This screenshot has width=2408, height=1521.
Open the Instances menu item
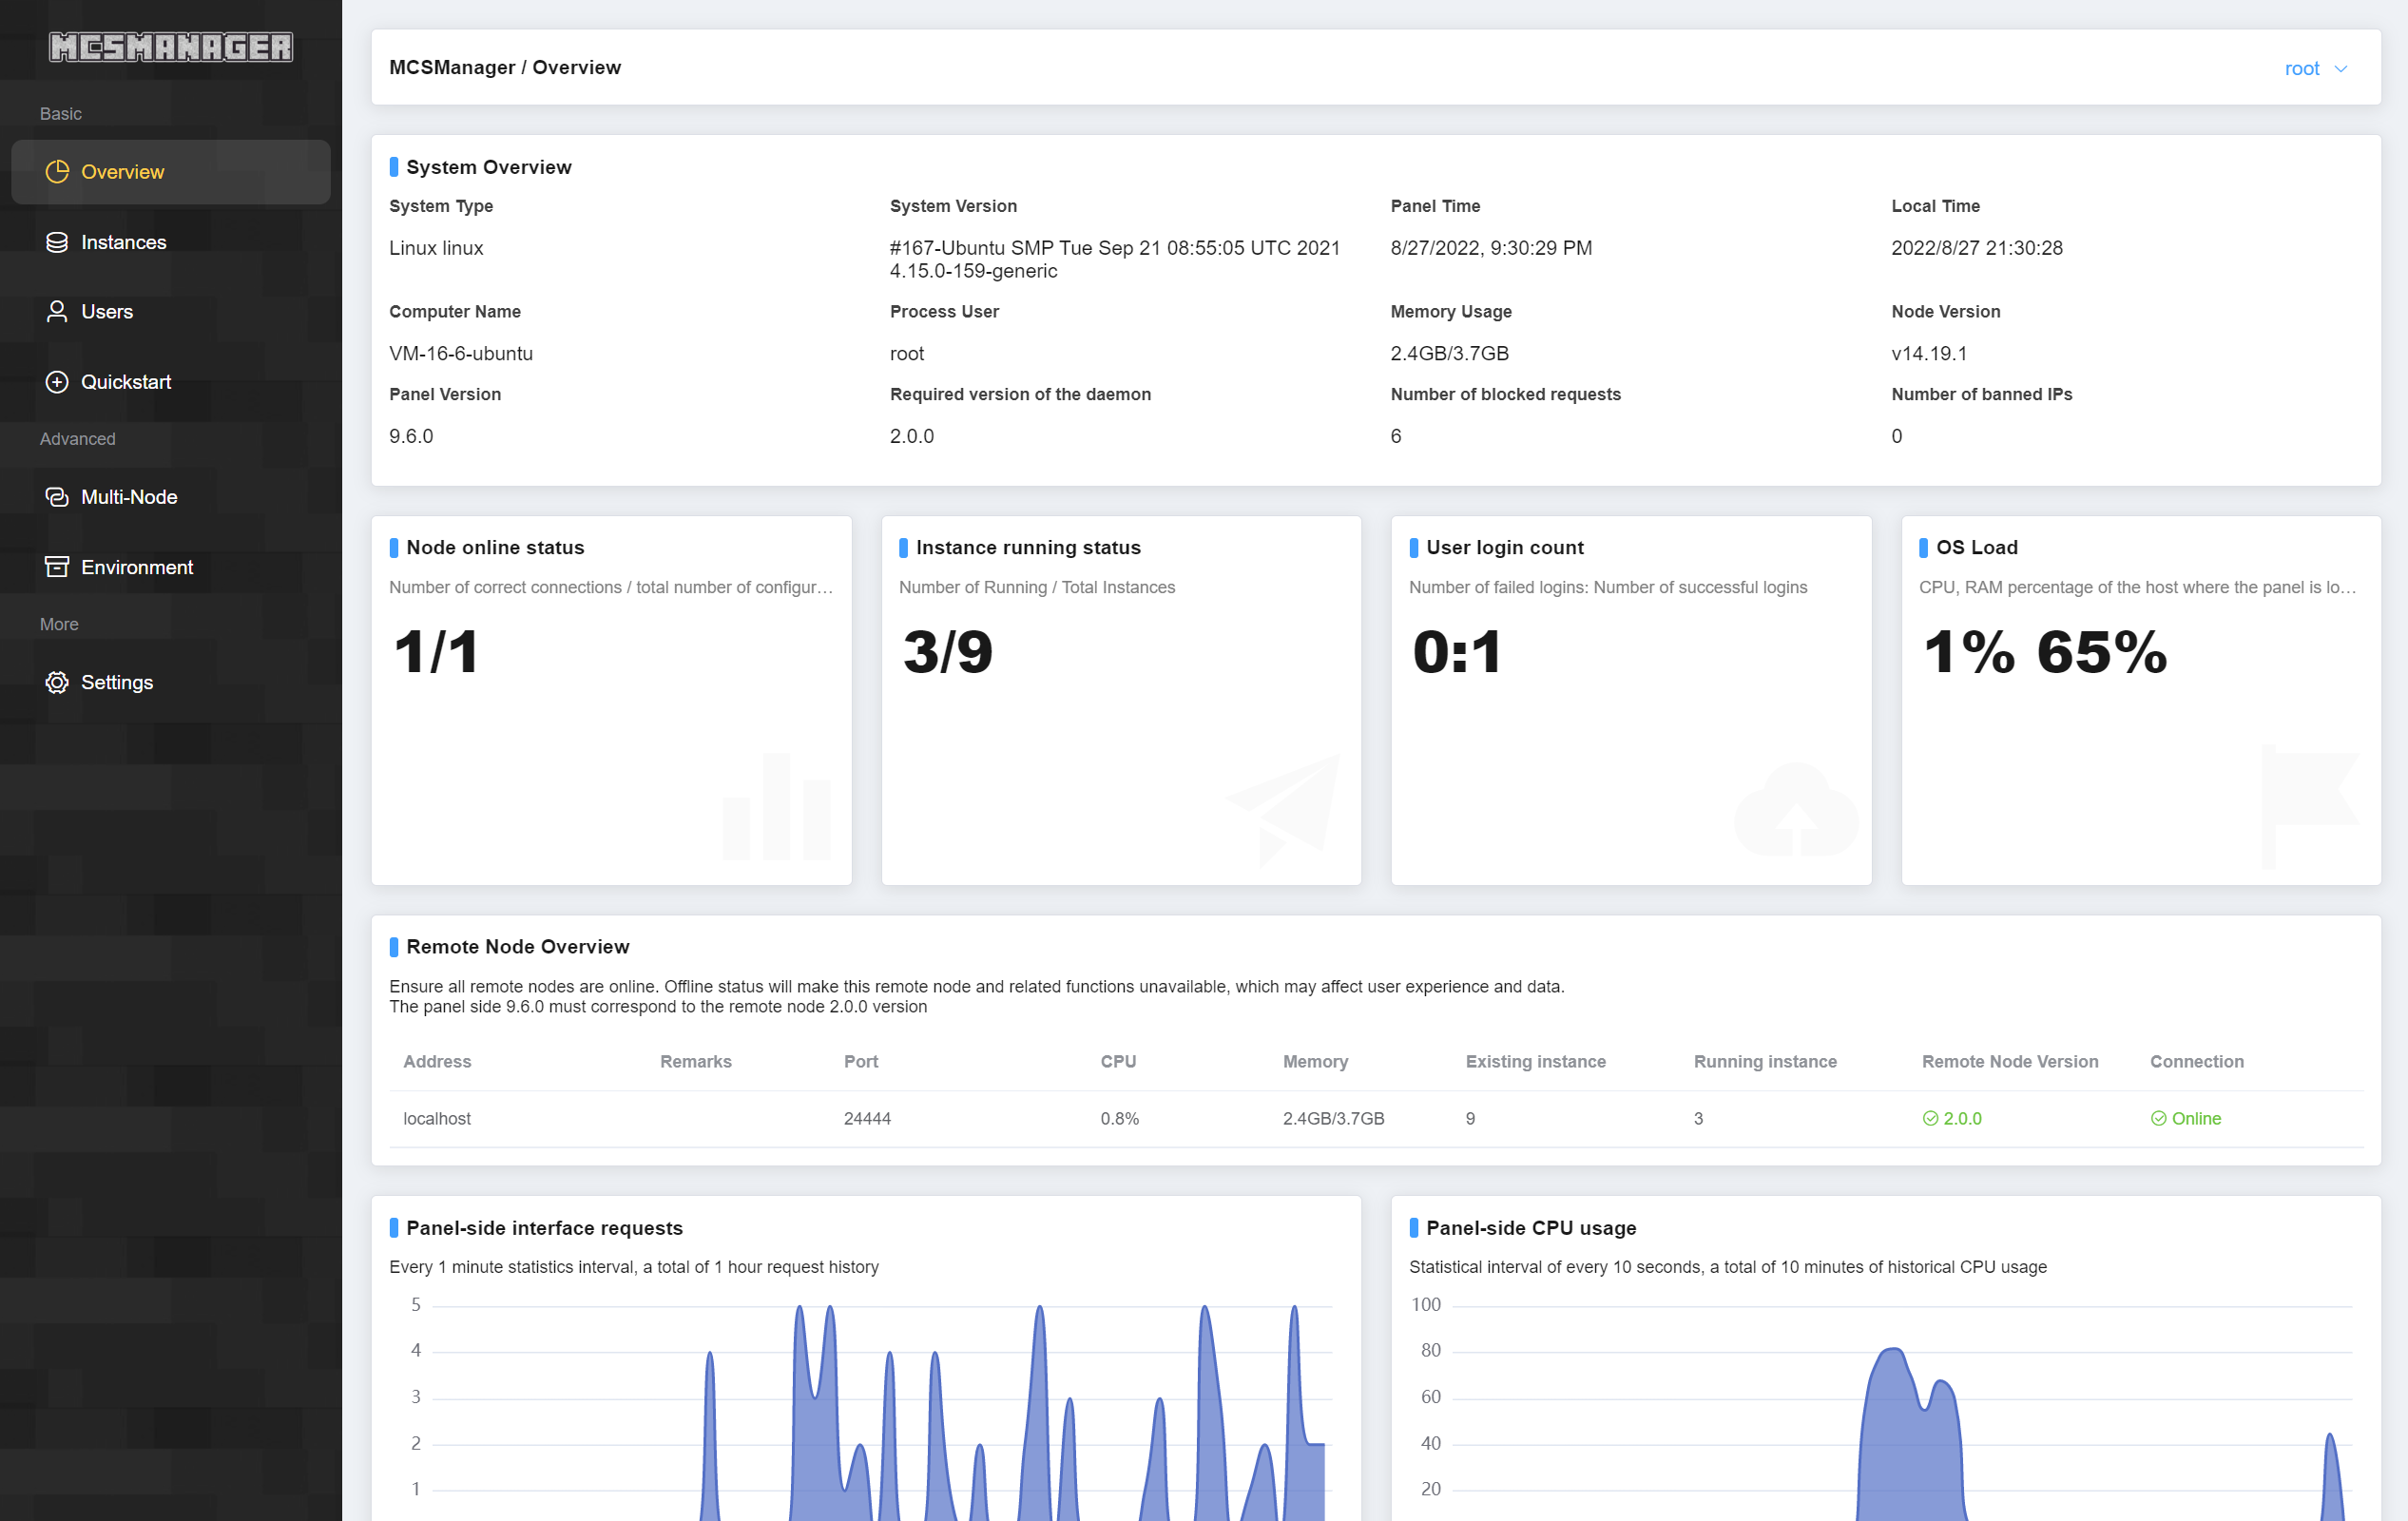(x=171, y=242)
